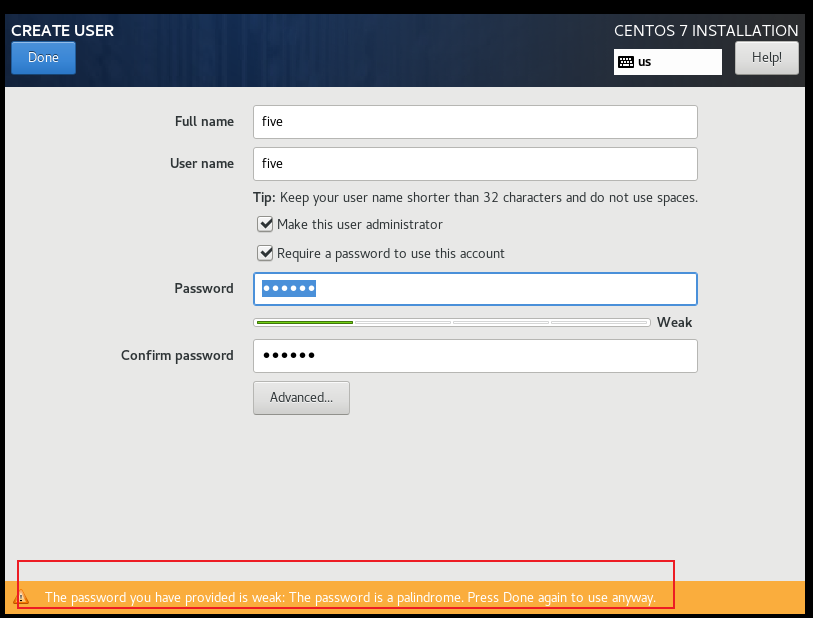Viewport: 813px width, 618px height.
Task: Click the Confirm password label
Action: [177, 356]
